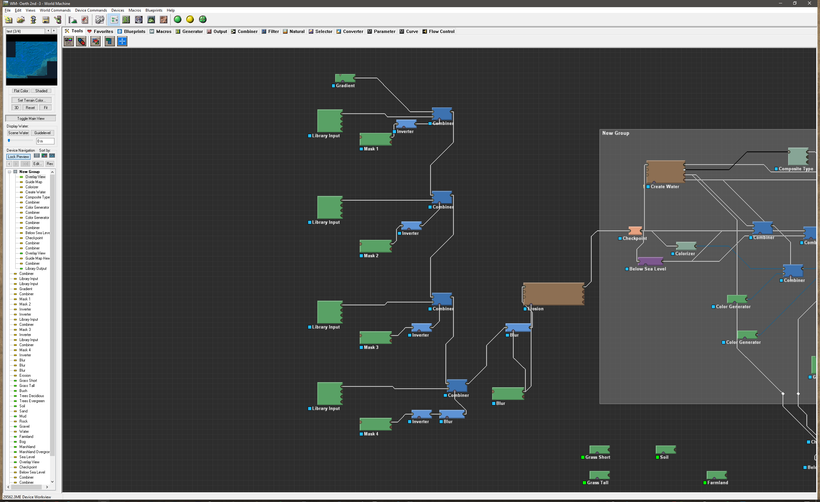Switch to the Favorites tab
Screen dimensions: 820x502
(x=100, y=31)
